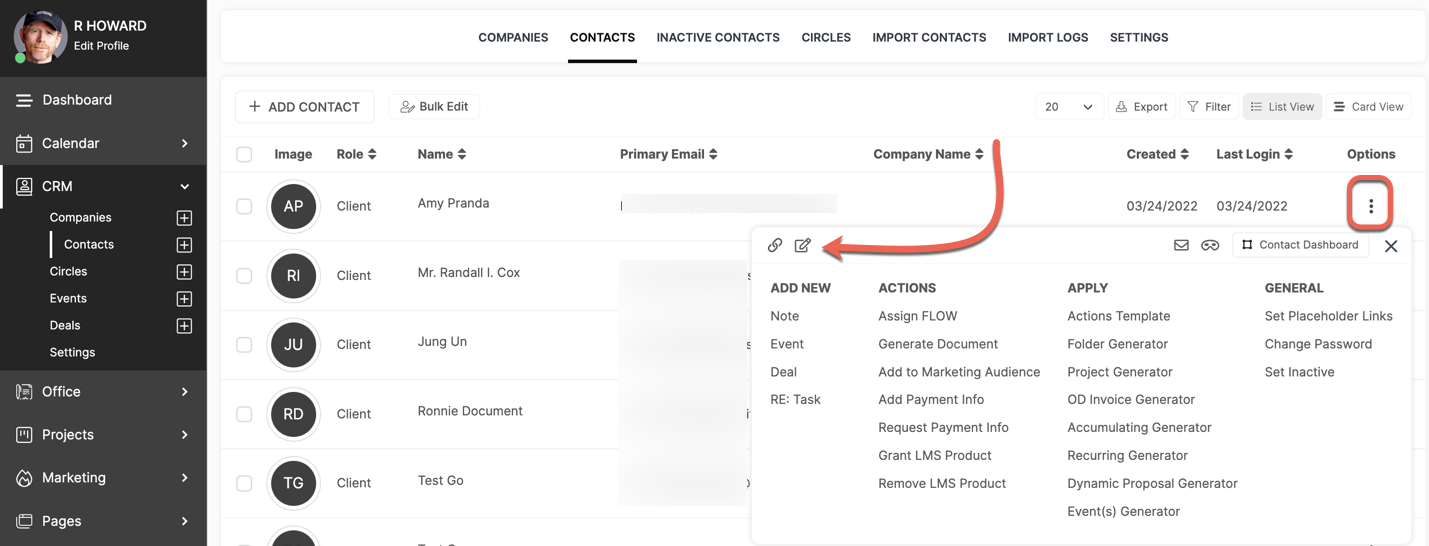Click the CRM sidebar icon
This screenshot has height=546, width=1429.
pos(24,186)
